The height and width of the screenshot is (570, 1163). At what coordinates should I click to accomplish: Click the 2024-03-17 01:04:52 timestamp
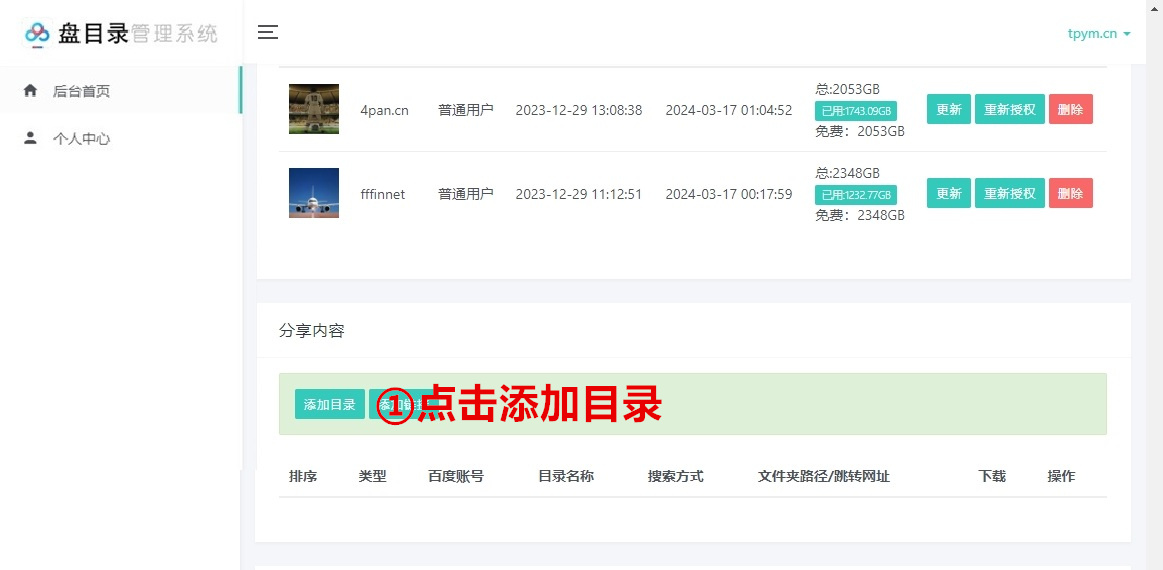[x=728, y=110]
